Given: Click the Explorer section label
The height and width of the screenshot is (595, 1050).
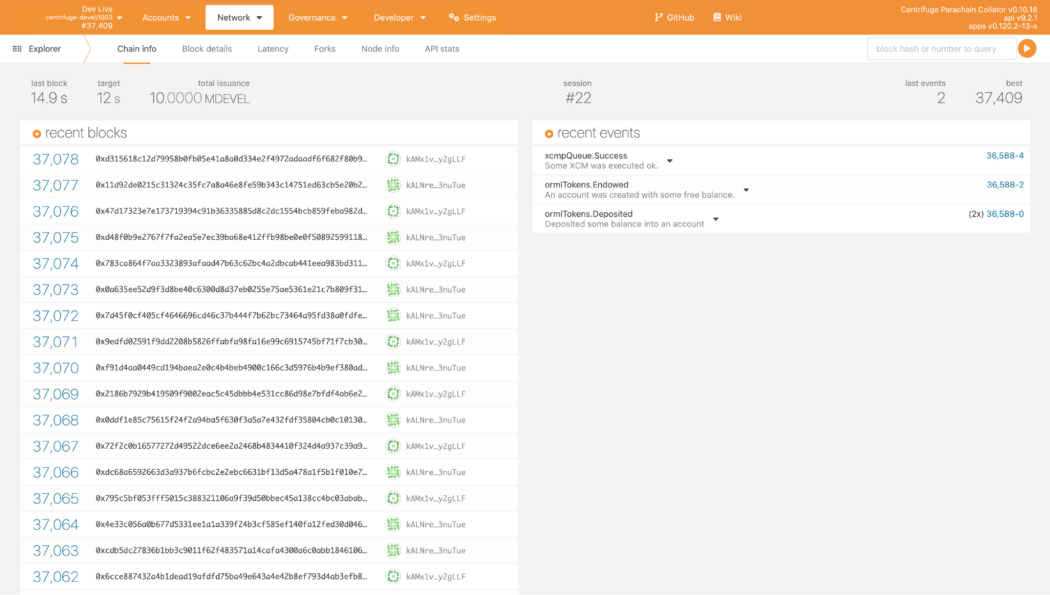Looking at the screenshot, I should pos(45,49).
